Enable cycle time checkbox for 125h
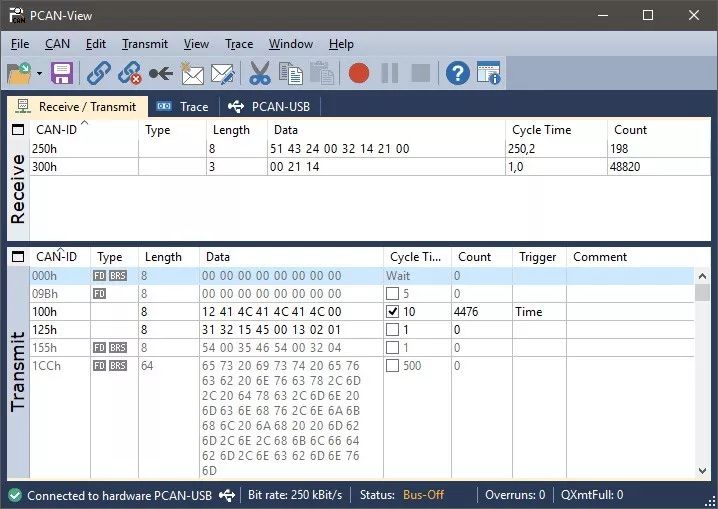The image size is (718, 509). pyautogui.click(x=392, y=330)
